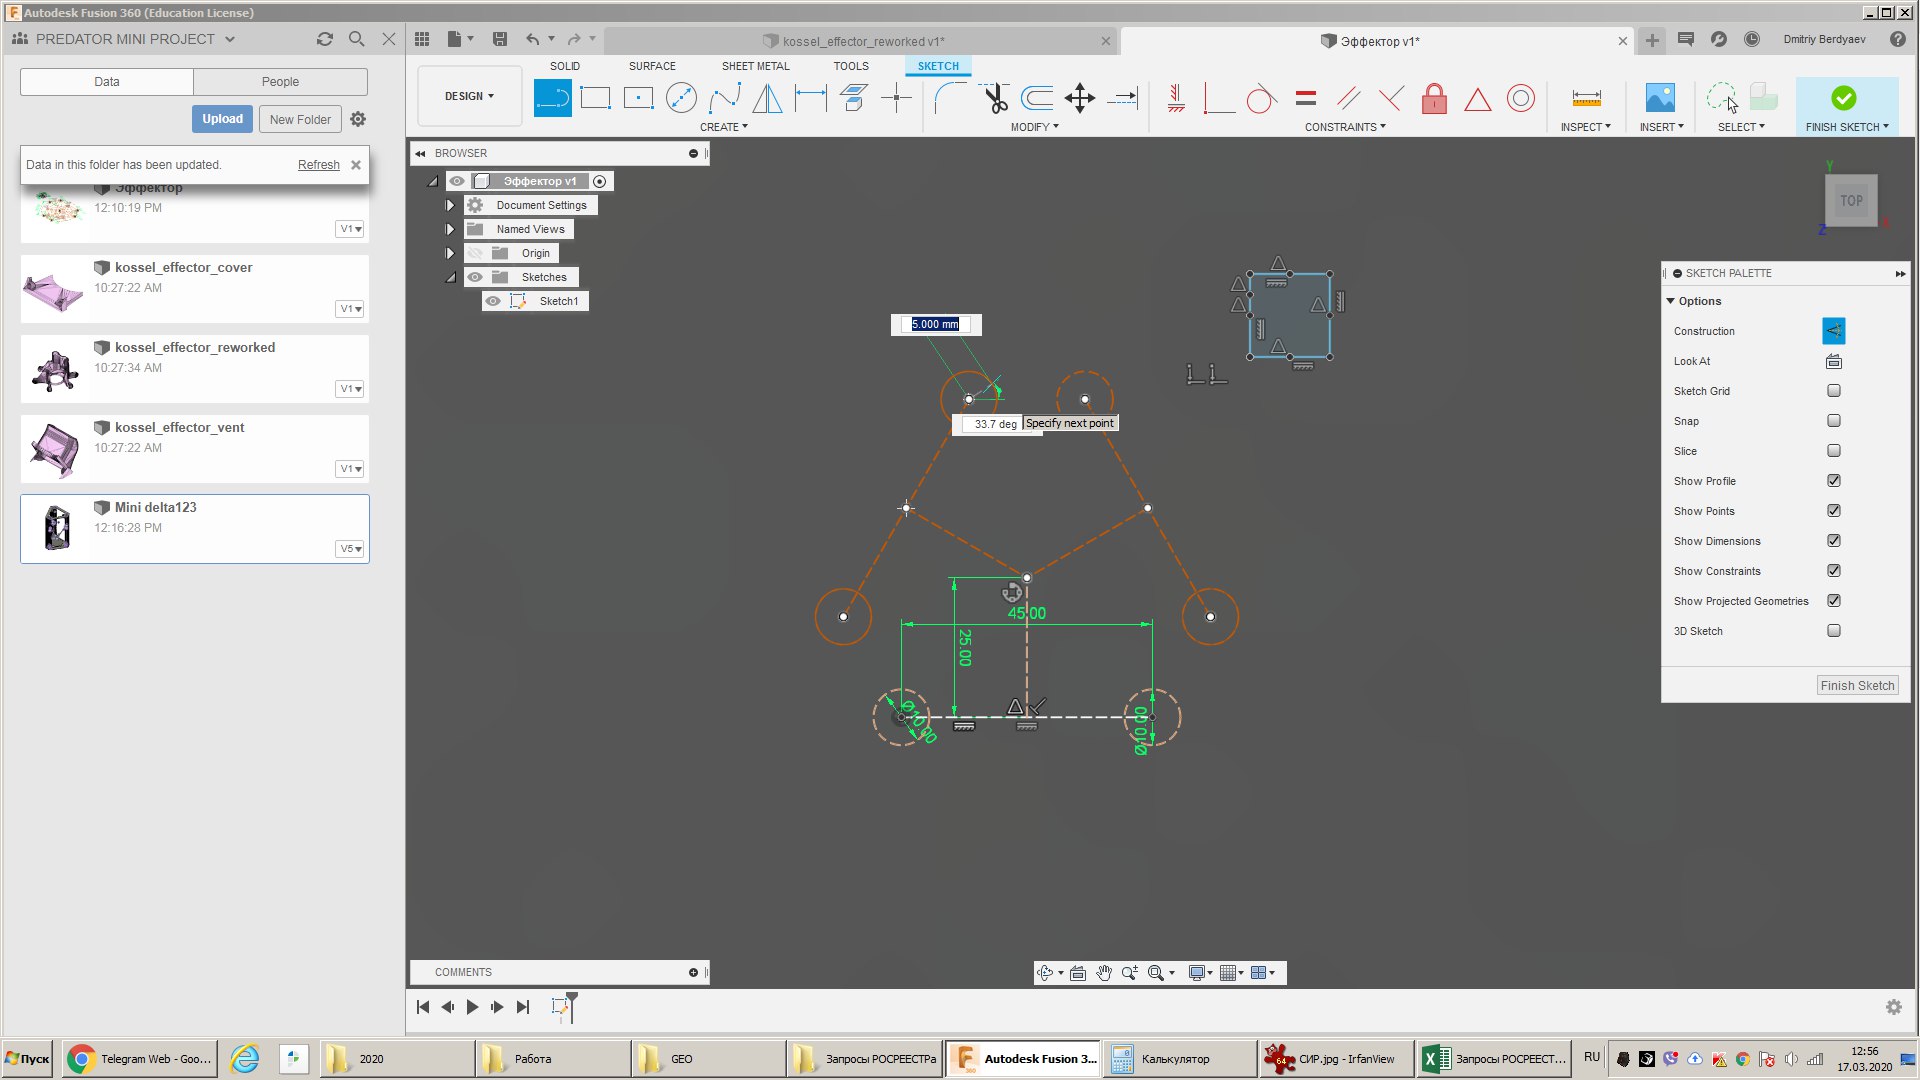Open the DESIGN workspace dropdown
The width and height of the screenshot is (1920, 1080).
click(x=469, y=96)
